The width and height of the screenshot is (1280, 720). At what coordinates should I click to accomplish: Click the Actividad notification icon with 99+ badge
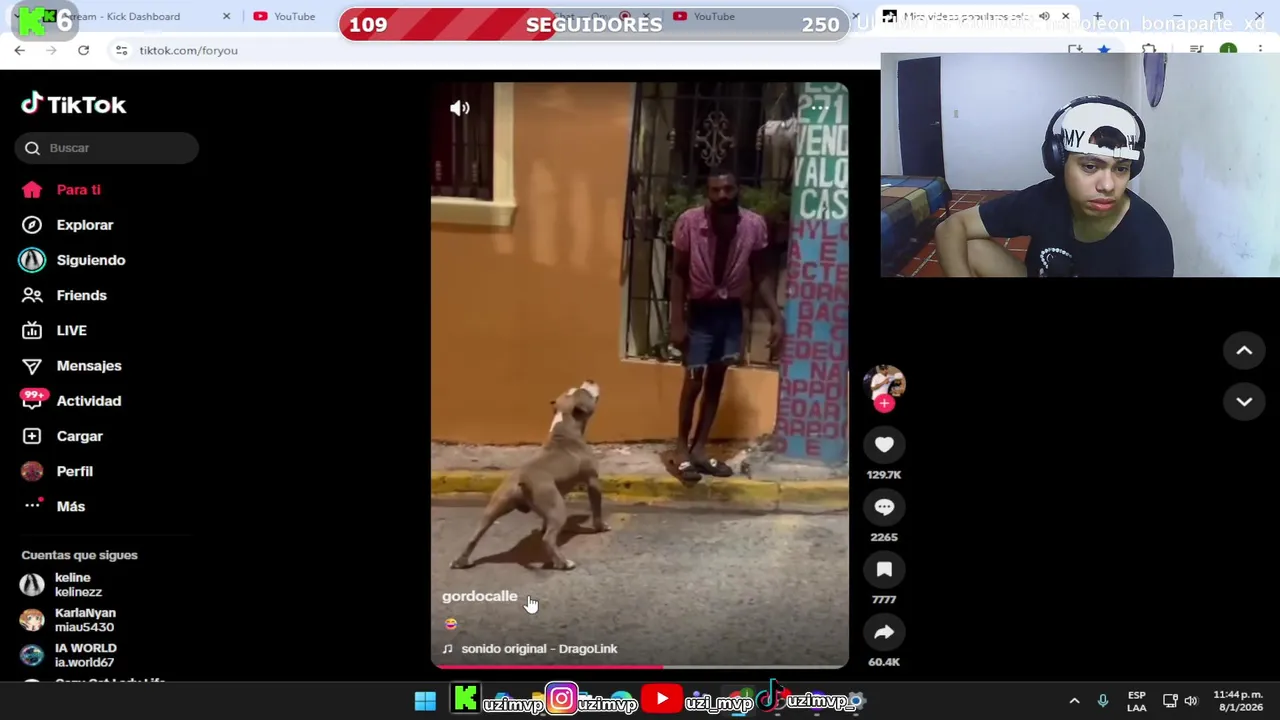pos(32,400)
